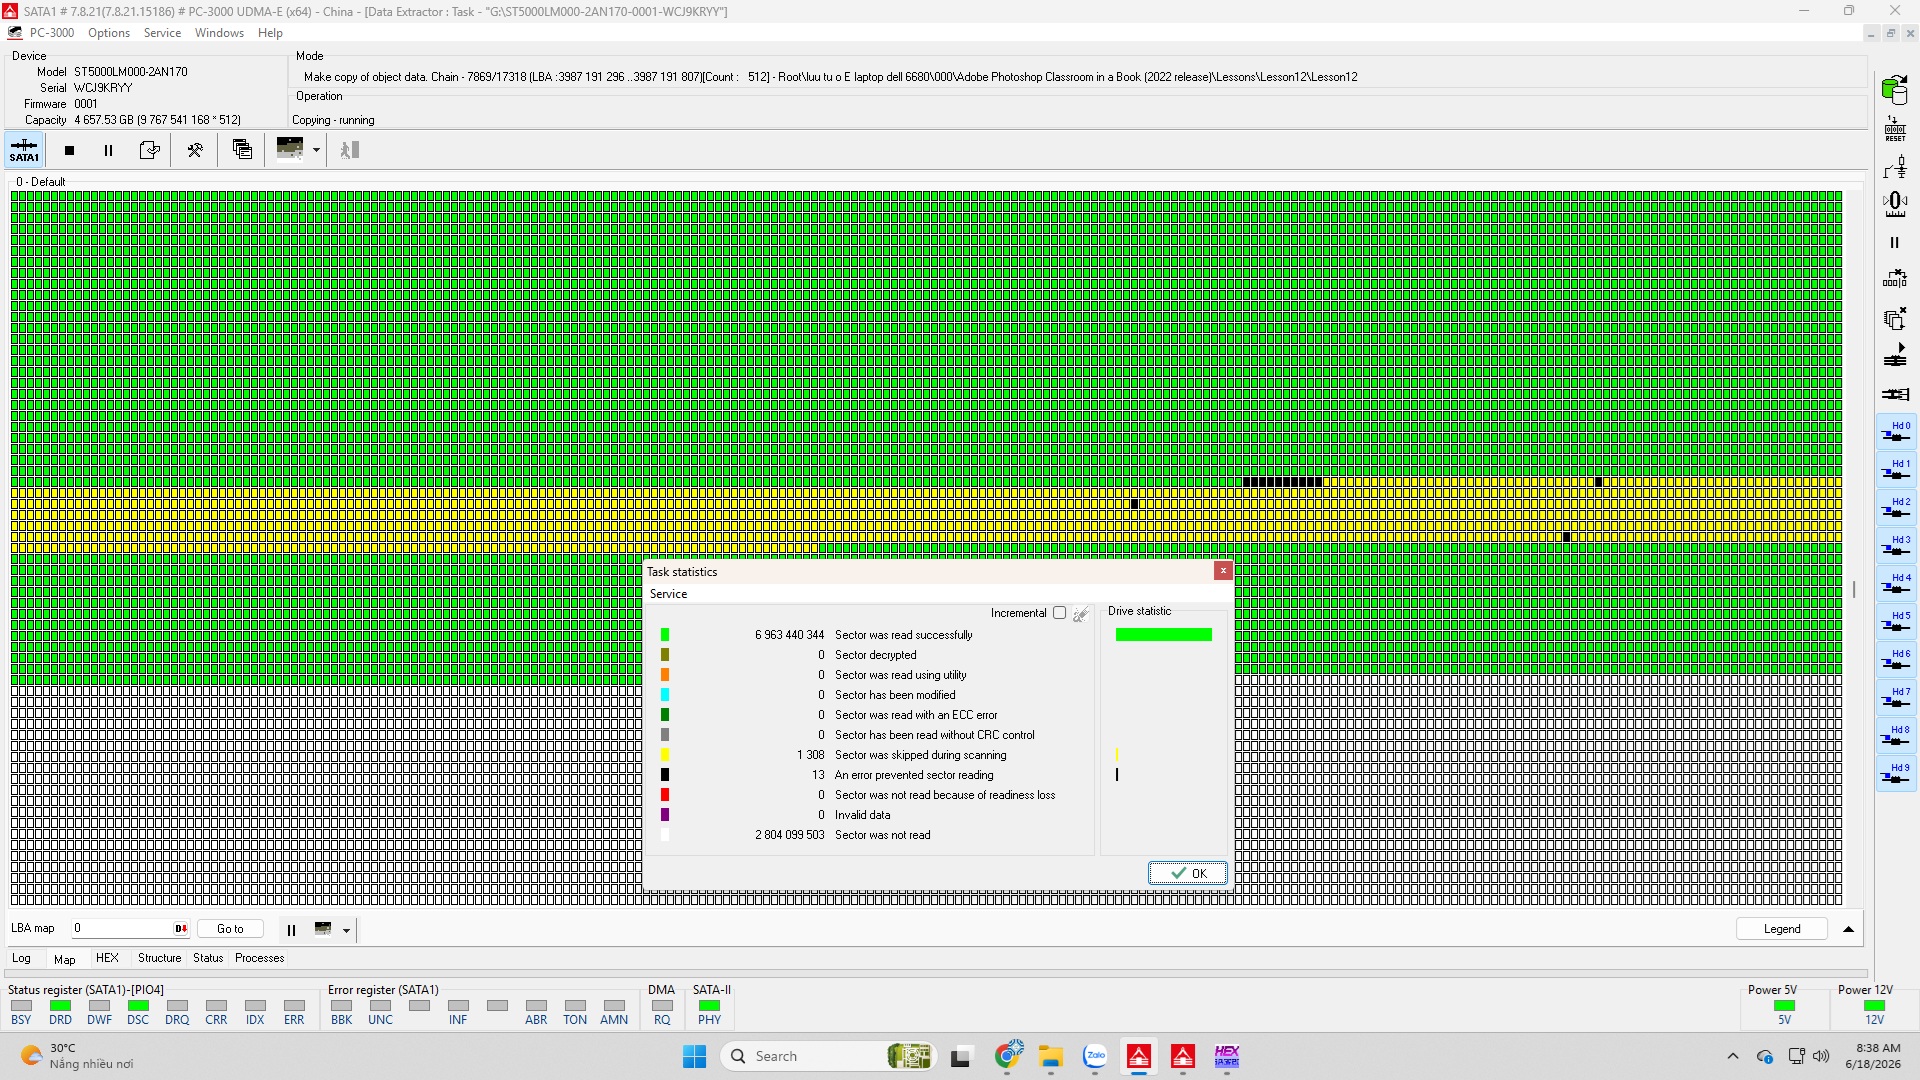Click the stacked windows toolbar icon
Viewport: 1920px width, 1080px height.
click(242, 149)
